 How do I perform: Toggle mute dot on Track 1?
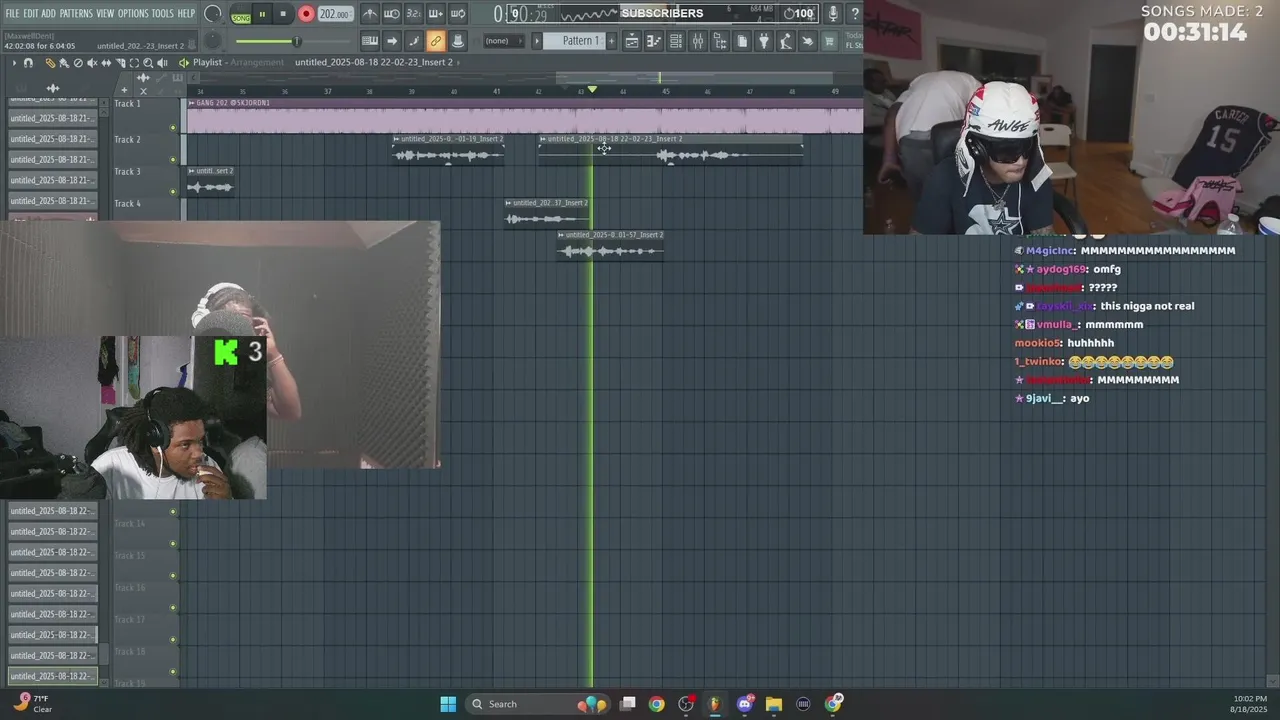point(173,128)
